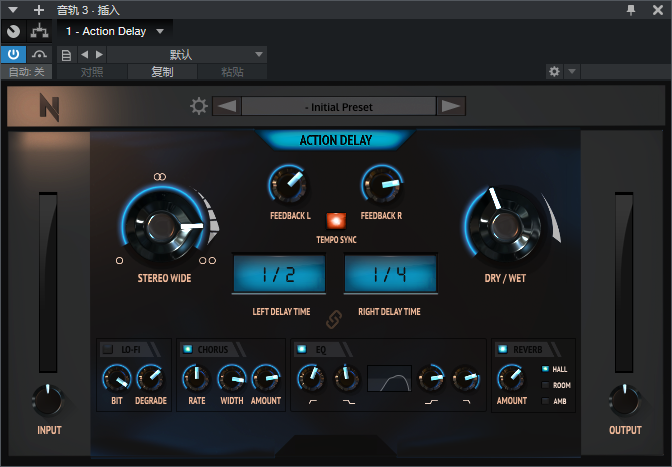Toggle the plugin power bypass button
Viewport: 672px width, 467px height.
click(x=14, y=54)
